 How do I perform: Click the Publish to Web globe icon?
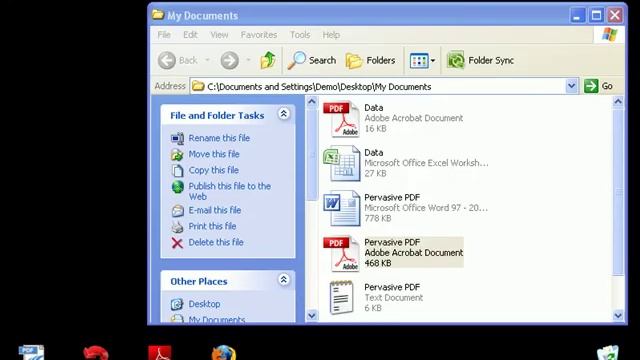(178, 187)
